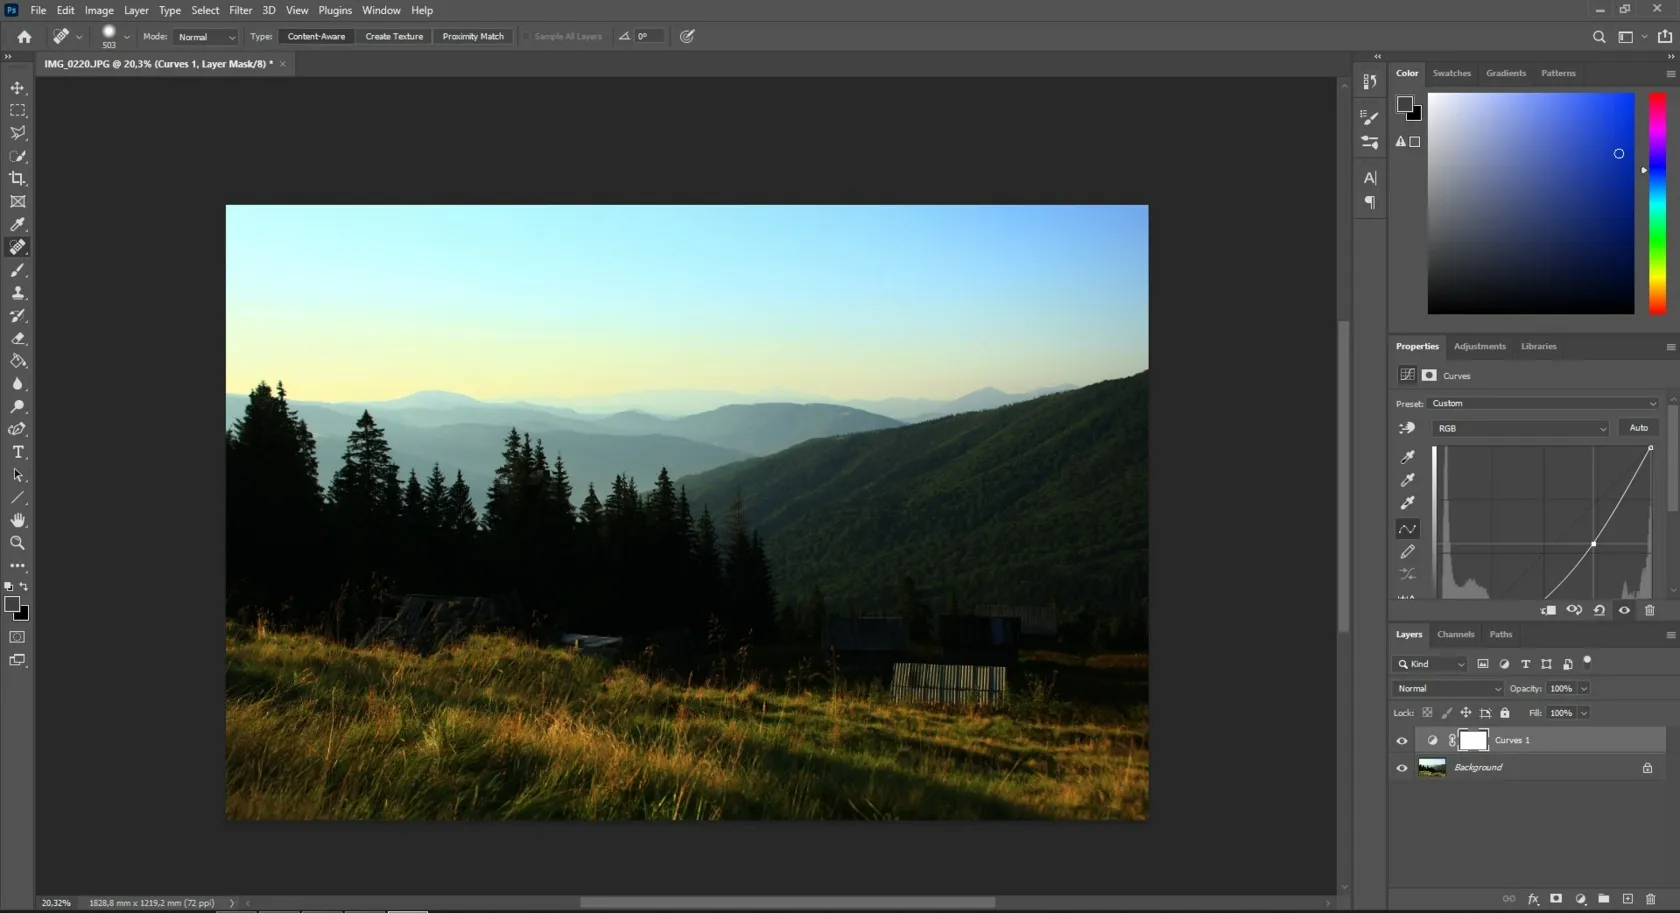The image size is (1680, 913).
Task: Hide the Curves 1 layer
Action: [1401, 741]
